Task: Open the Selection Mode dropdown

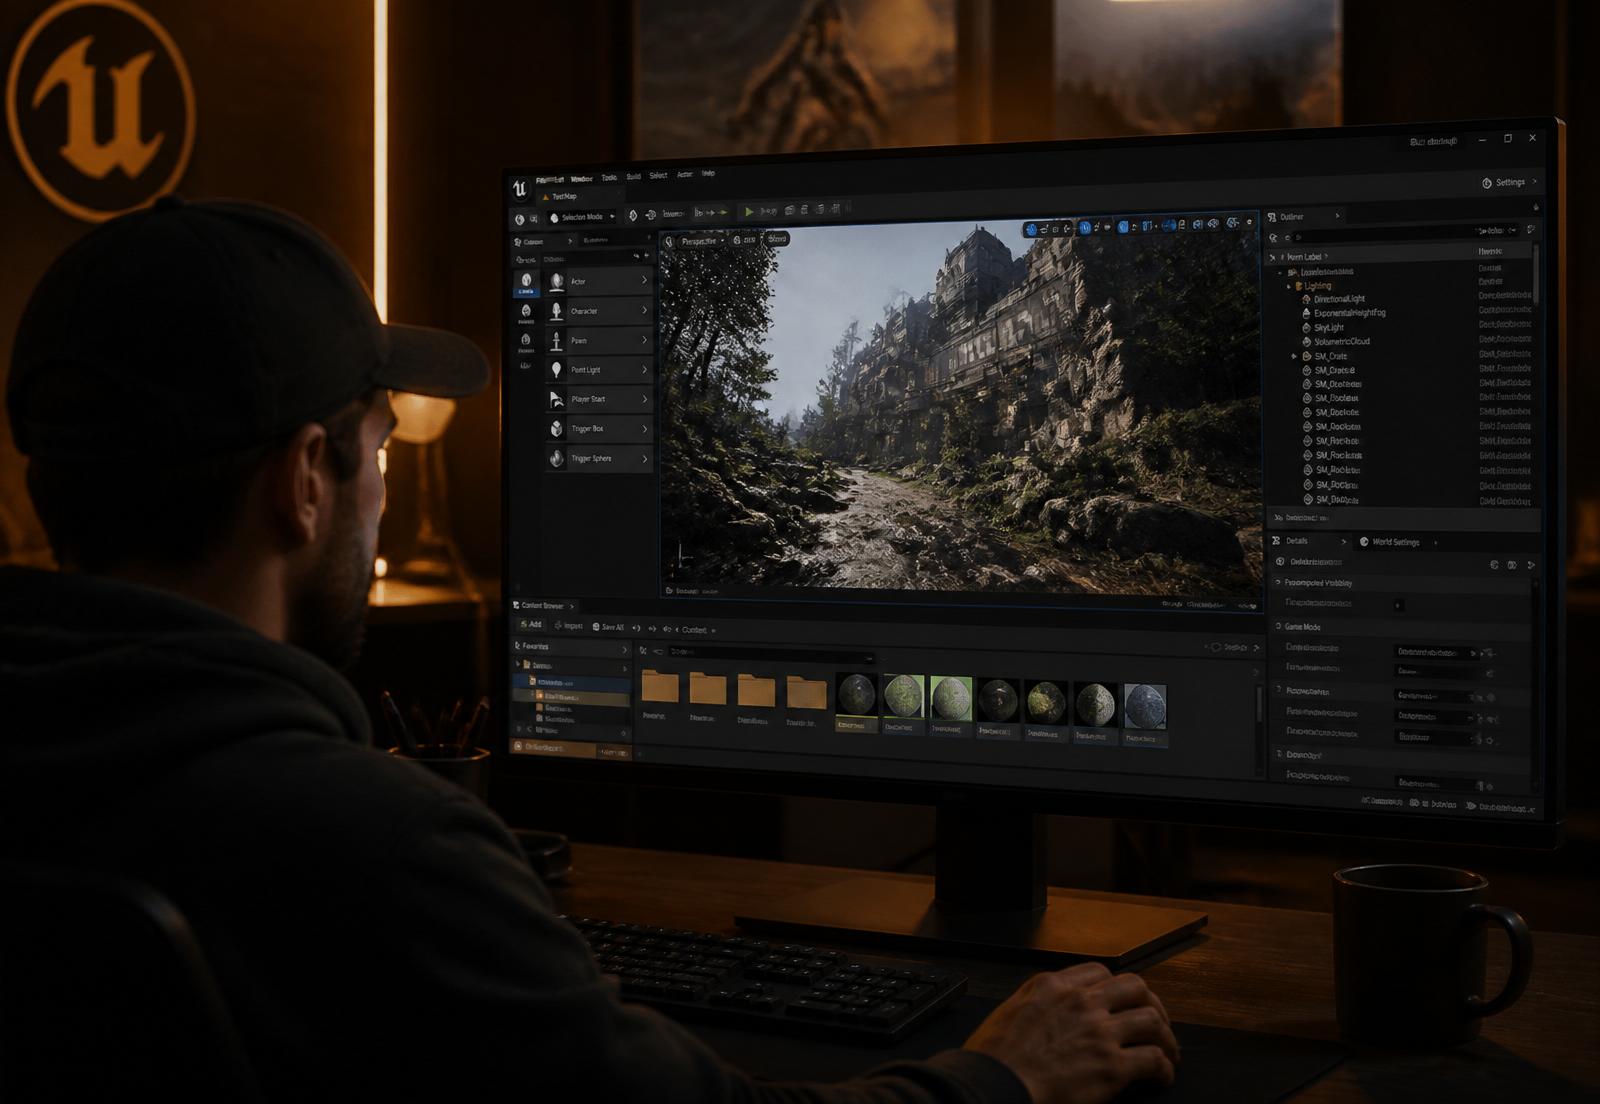Action: pyautogui.click(x=581, y=217)
